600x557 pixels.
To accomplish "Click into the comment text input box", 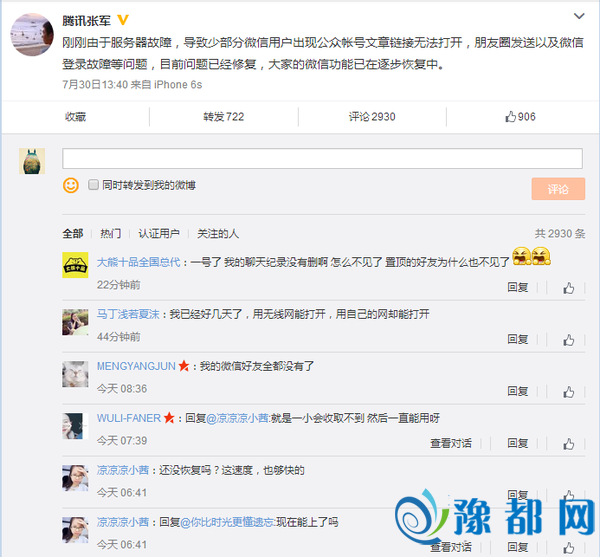I will (x=322, y=159).
